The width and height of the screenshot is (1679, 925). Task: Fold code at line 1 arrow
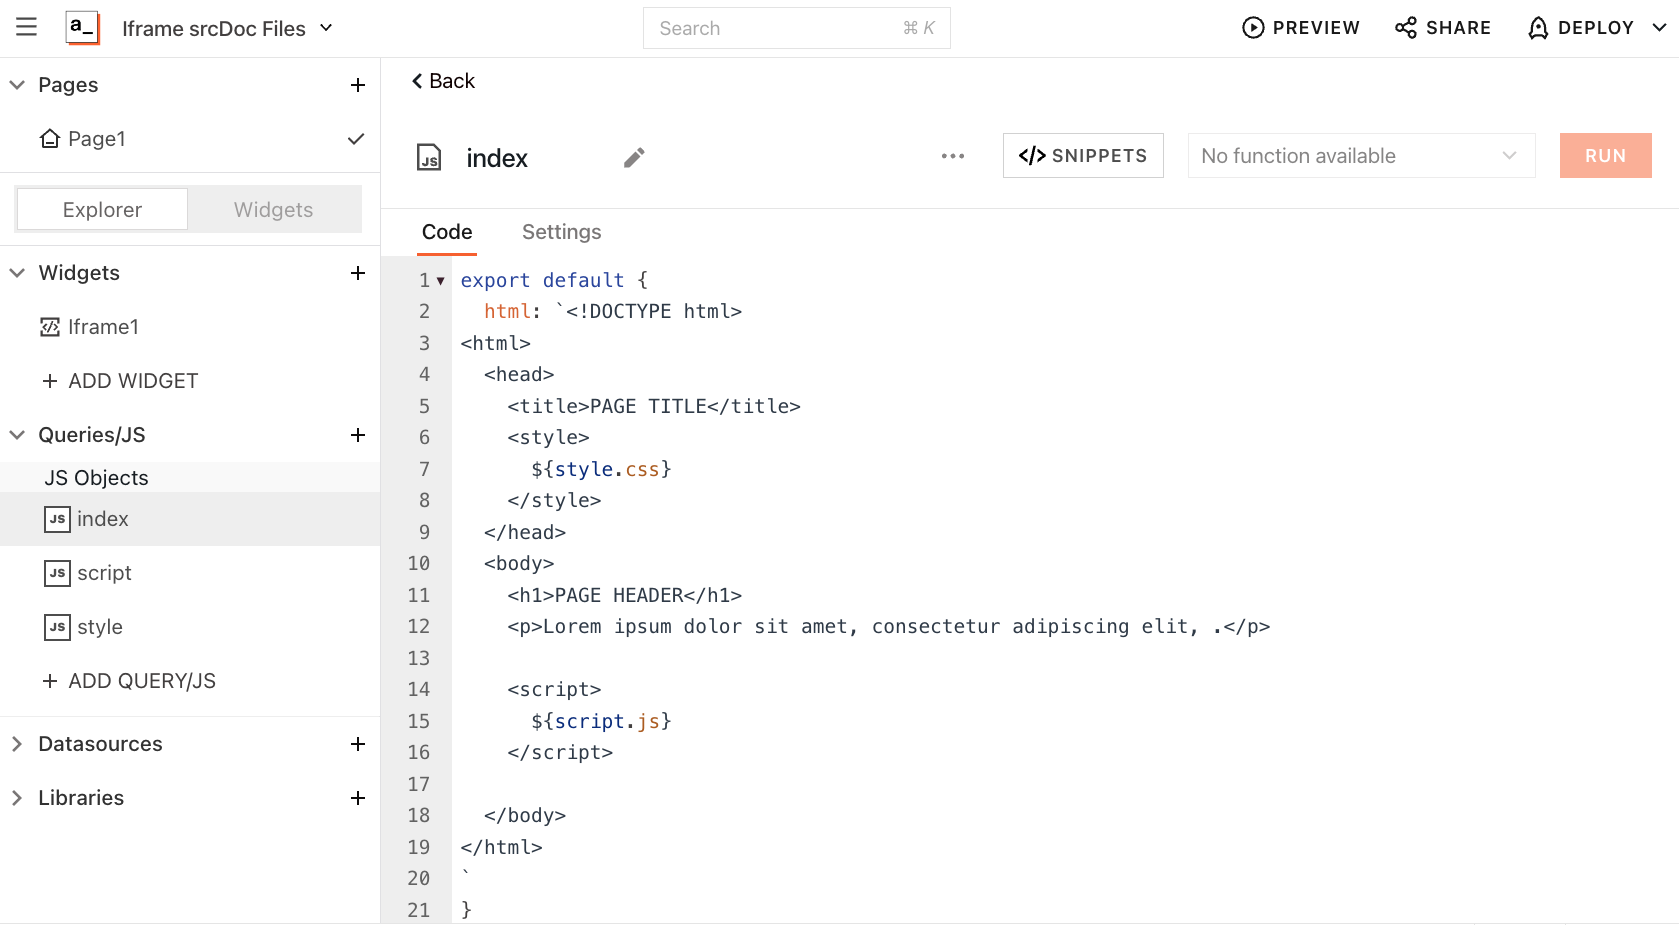[440, 281]
